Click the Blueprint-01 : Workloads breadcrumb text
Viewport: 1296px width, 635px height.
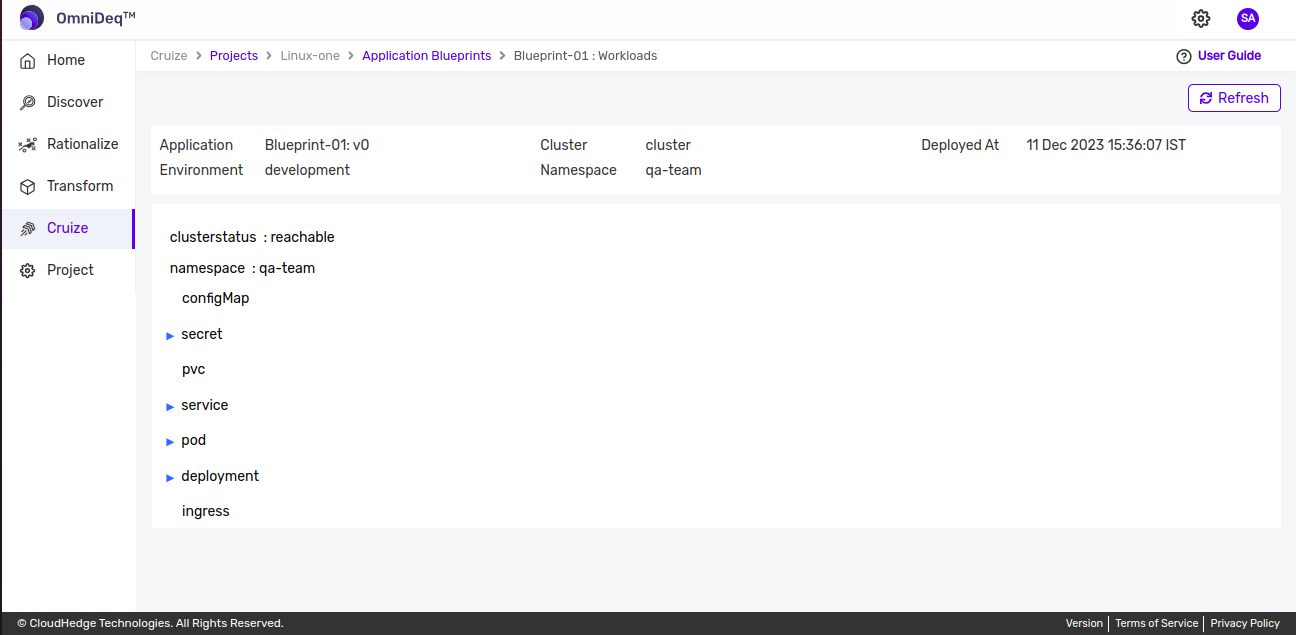(x=585, y=56)
